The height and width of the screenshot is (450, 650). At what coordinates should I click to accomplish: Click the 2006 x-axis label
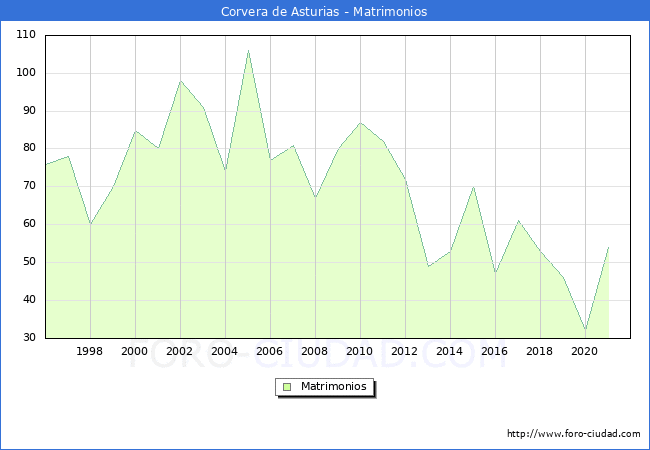click(x=269, y=351)
